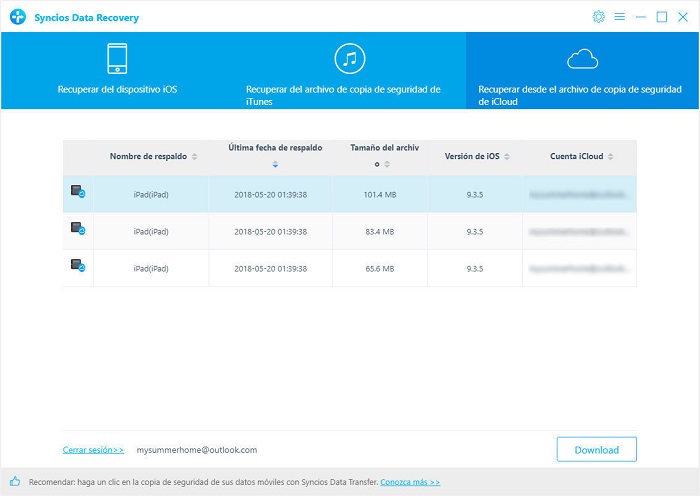
Task: Click iOS version 9.3.5 in the 65.6 MB row
Action: coord(475,269)
